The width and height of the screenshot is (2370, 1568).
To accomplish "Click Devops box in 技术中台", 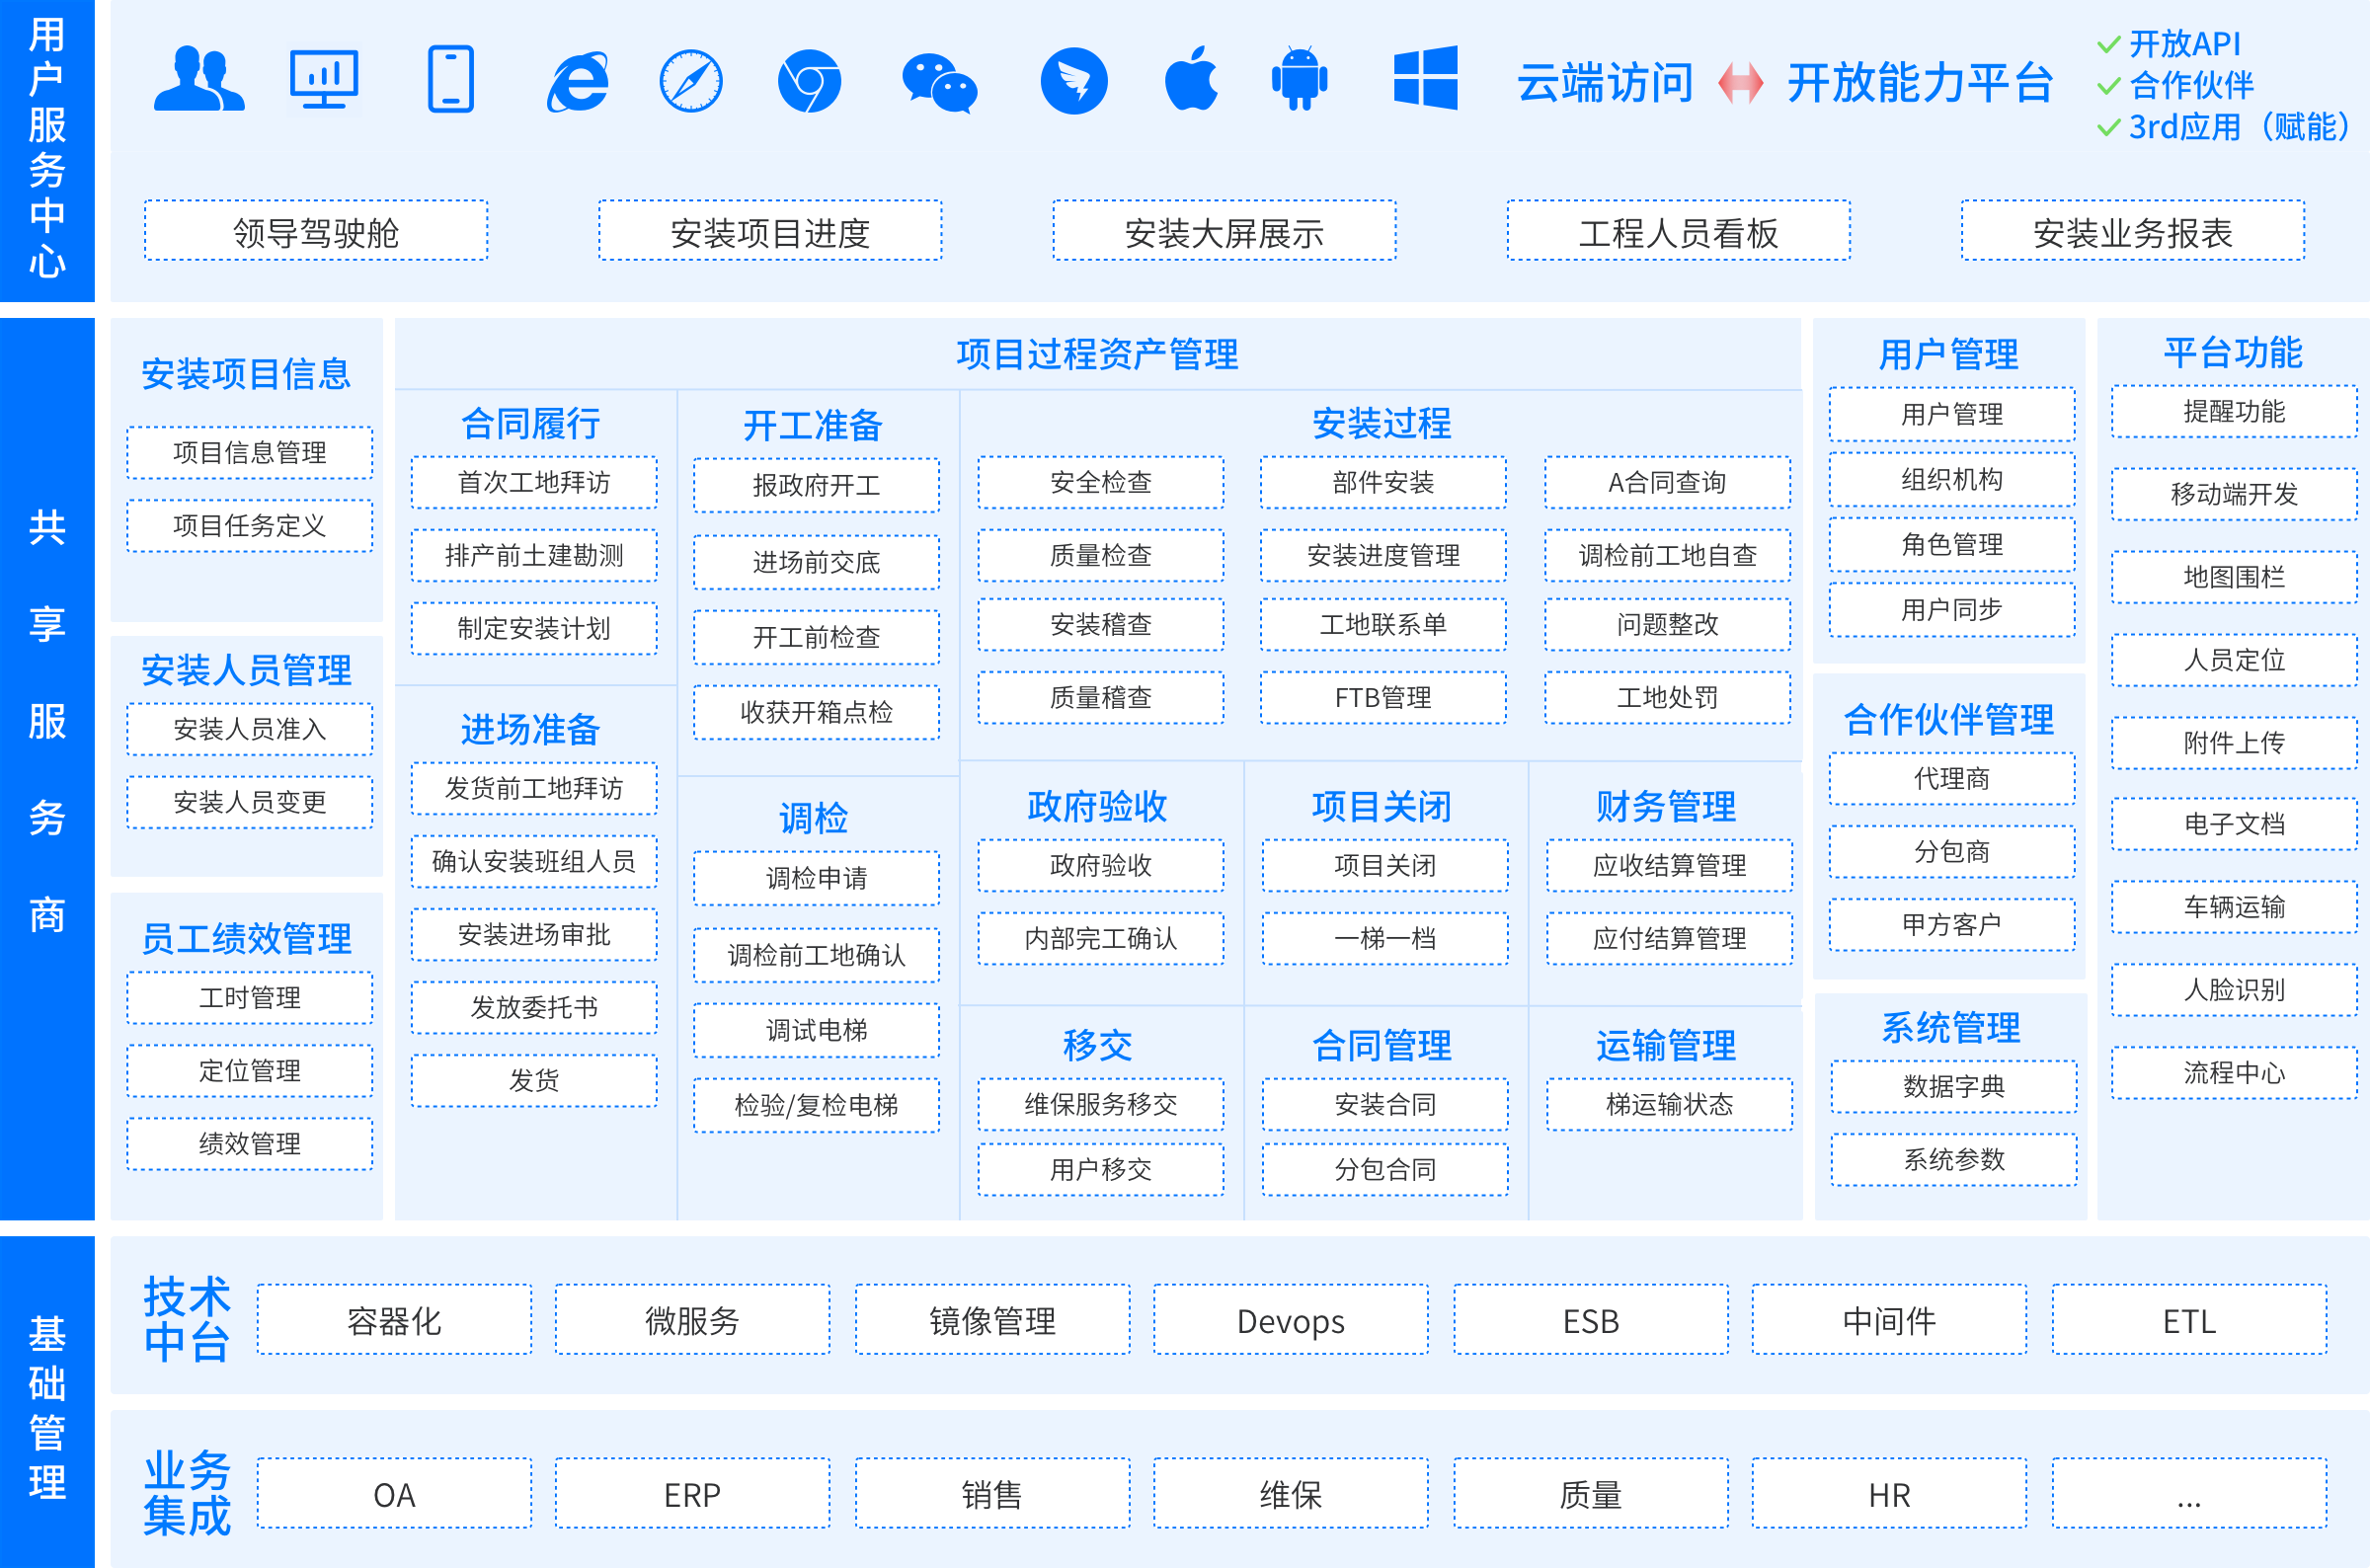I will tap(1291, 1321).
